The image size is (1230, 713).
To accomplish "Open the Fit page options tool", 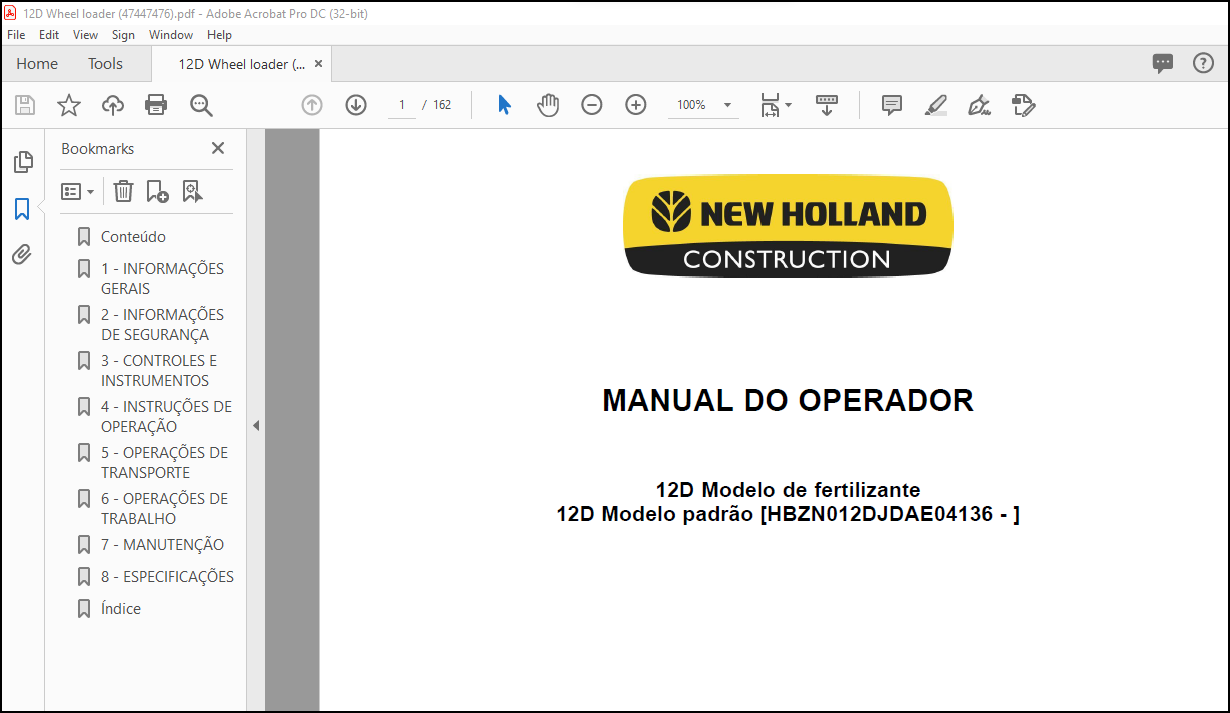I will click(775, 105).
